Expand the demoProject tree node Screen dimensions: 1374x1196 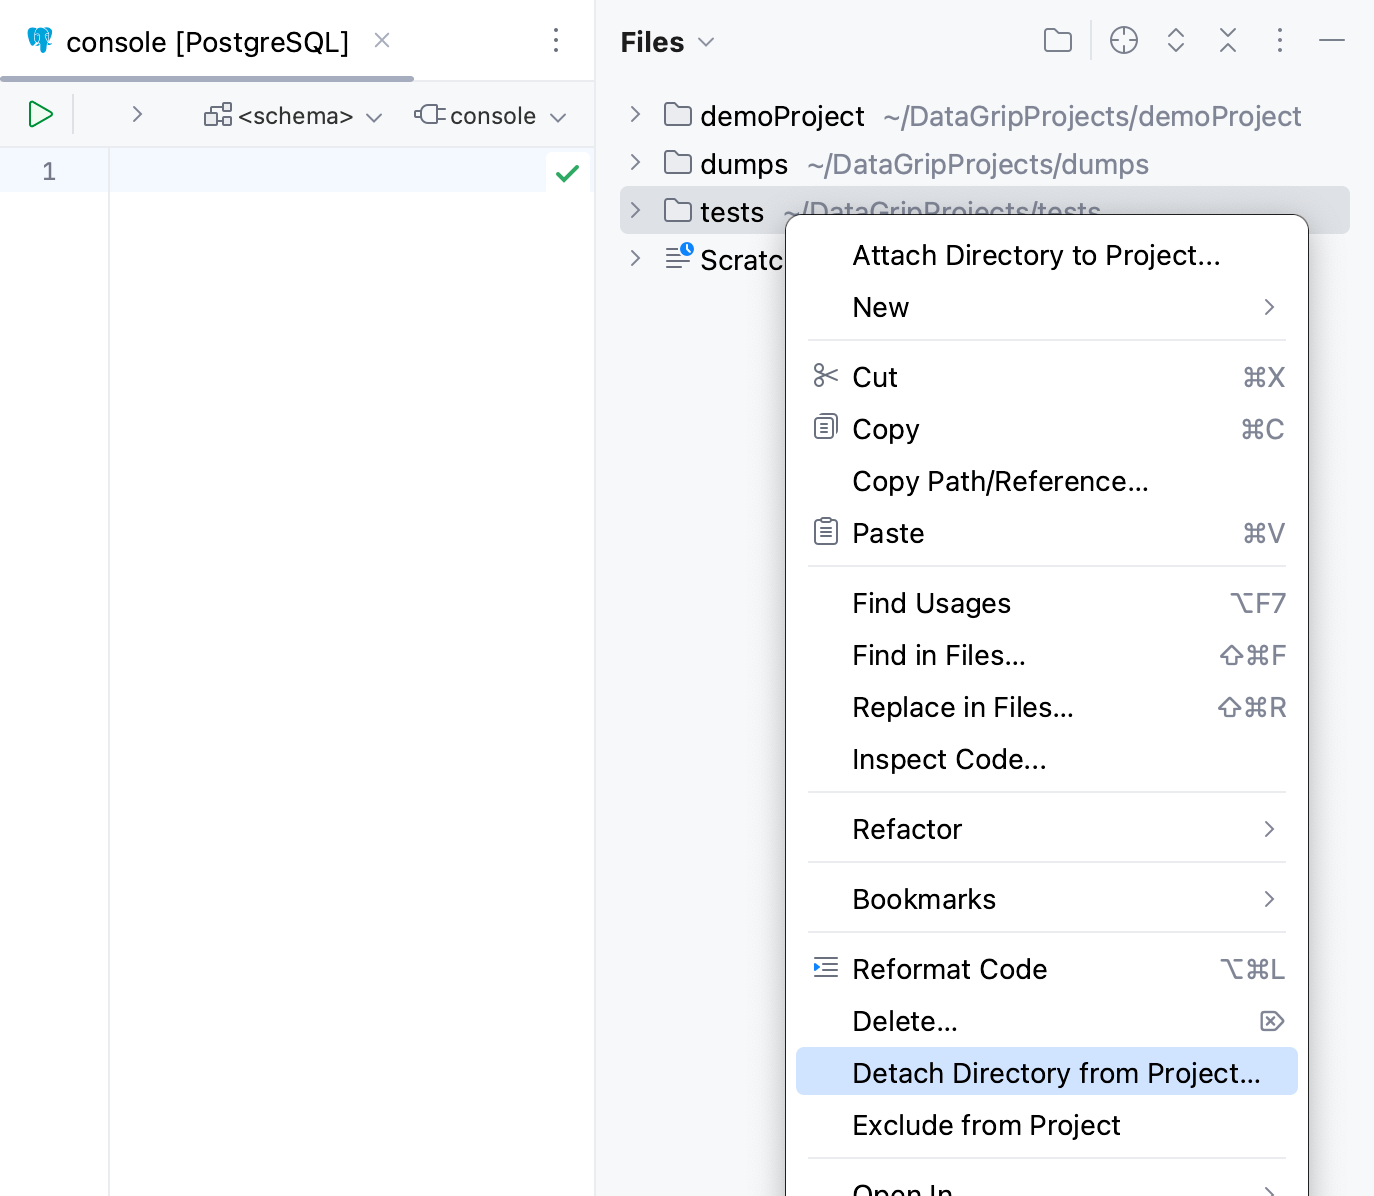tap(635, 114)
